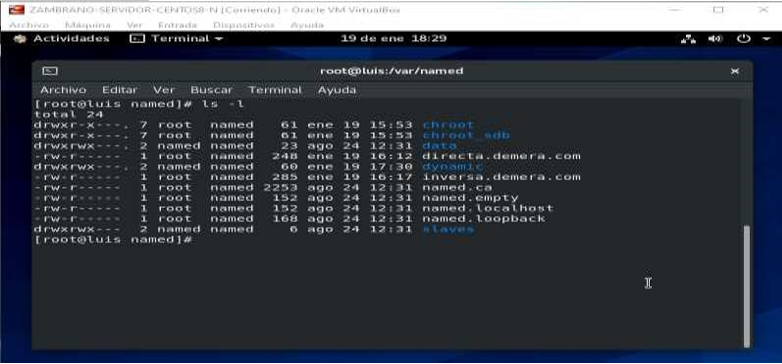Open VirtualBox Ayuda menu

coord(307,25)
